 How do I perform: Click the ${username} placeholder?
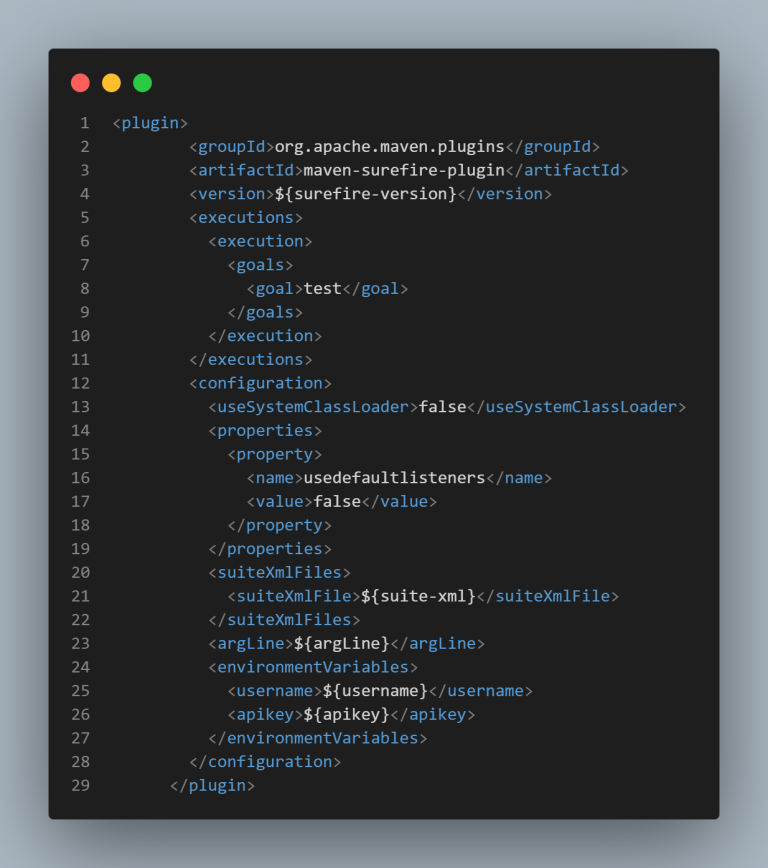click(375, 691)
